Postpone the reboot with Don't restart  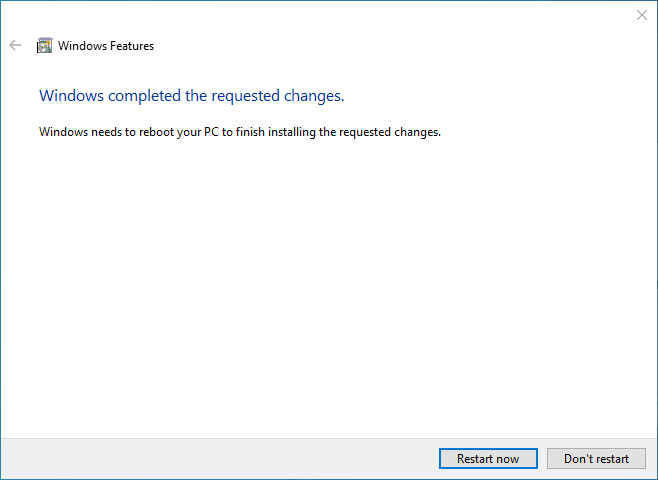tap(596, 459)
